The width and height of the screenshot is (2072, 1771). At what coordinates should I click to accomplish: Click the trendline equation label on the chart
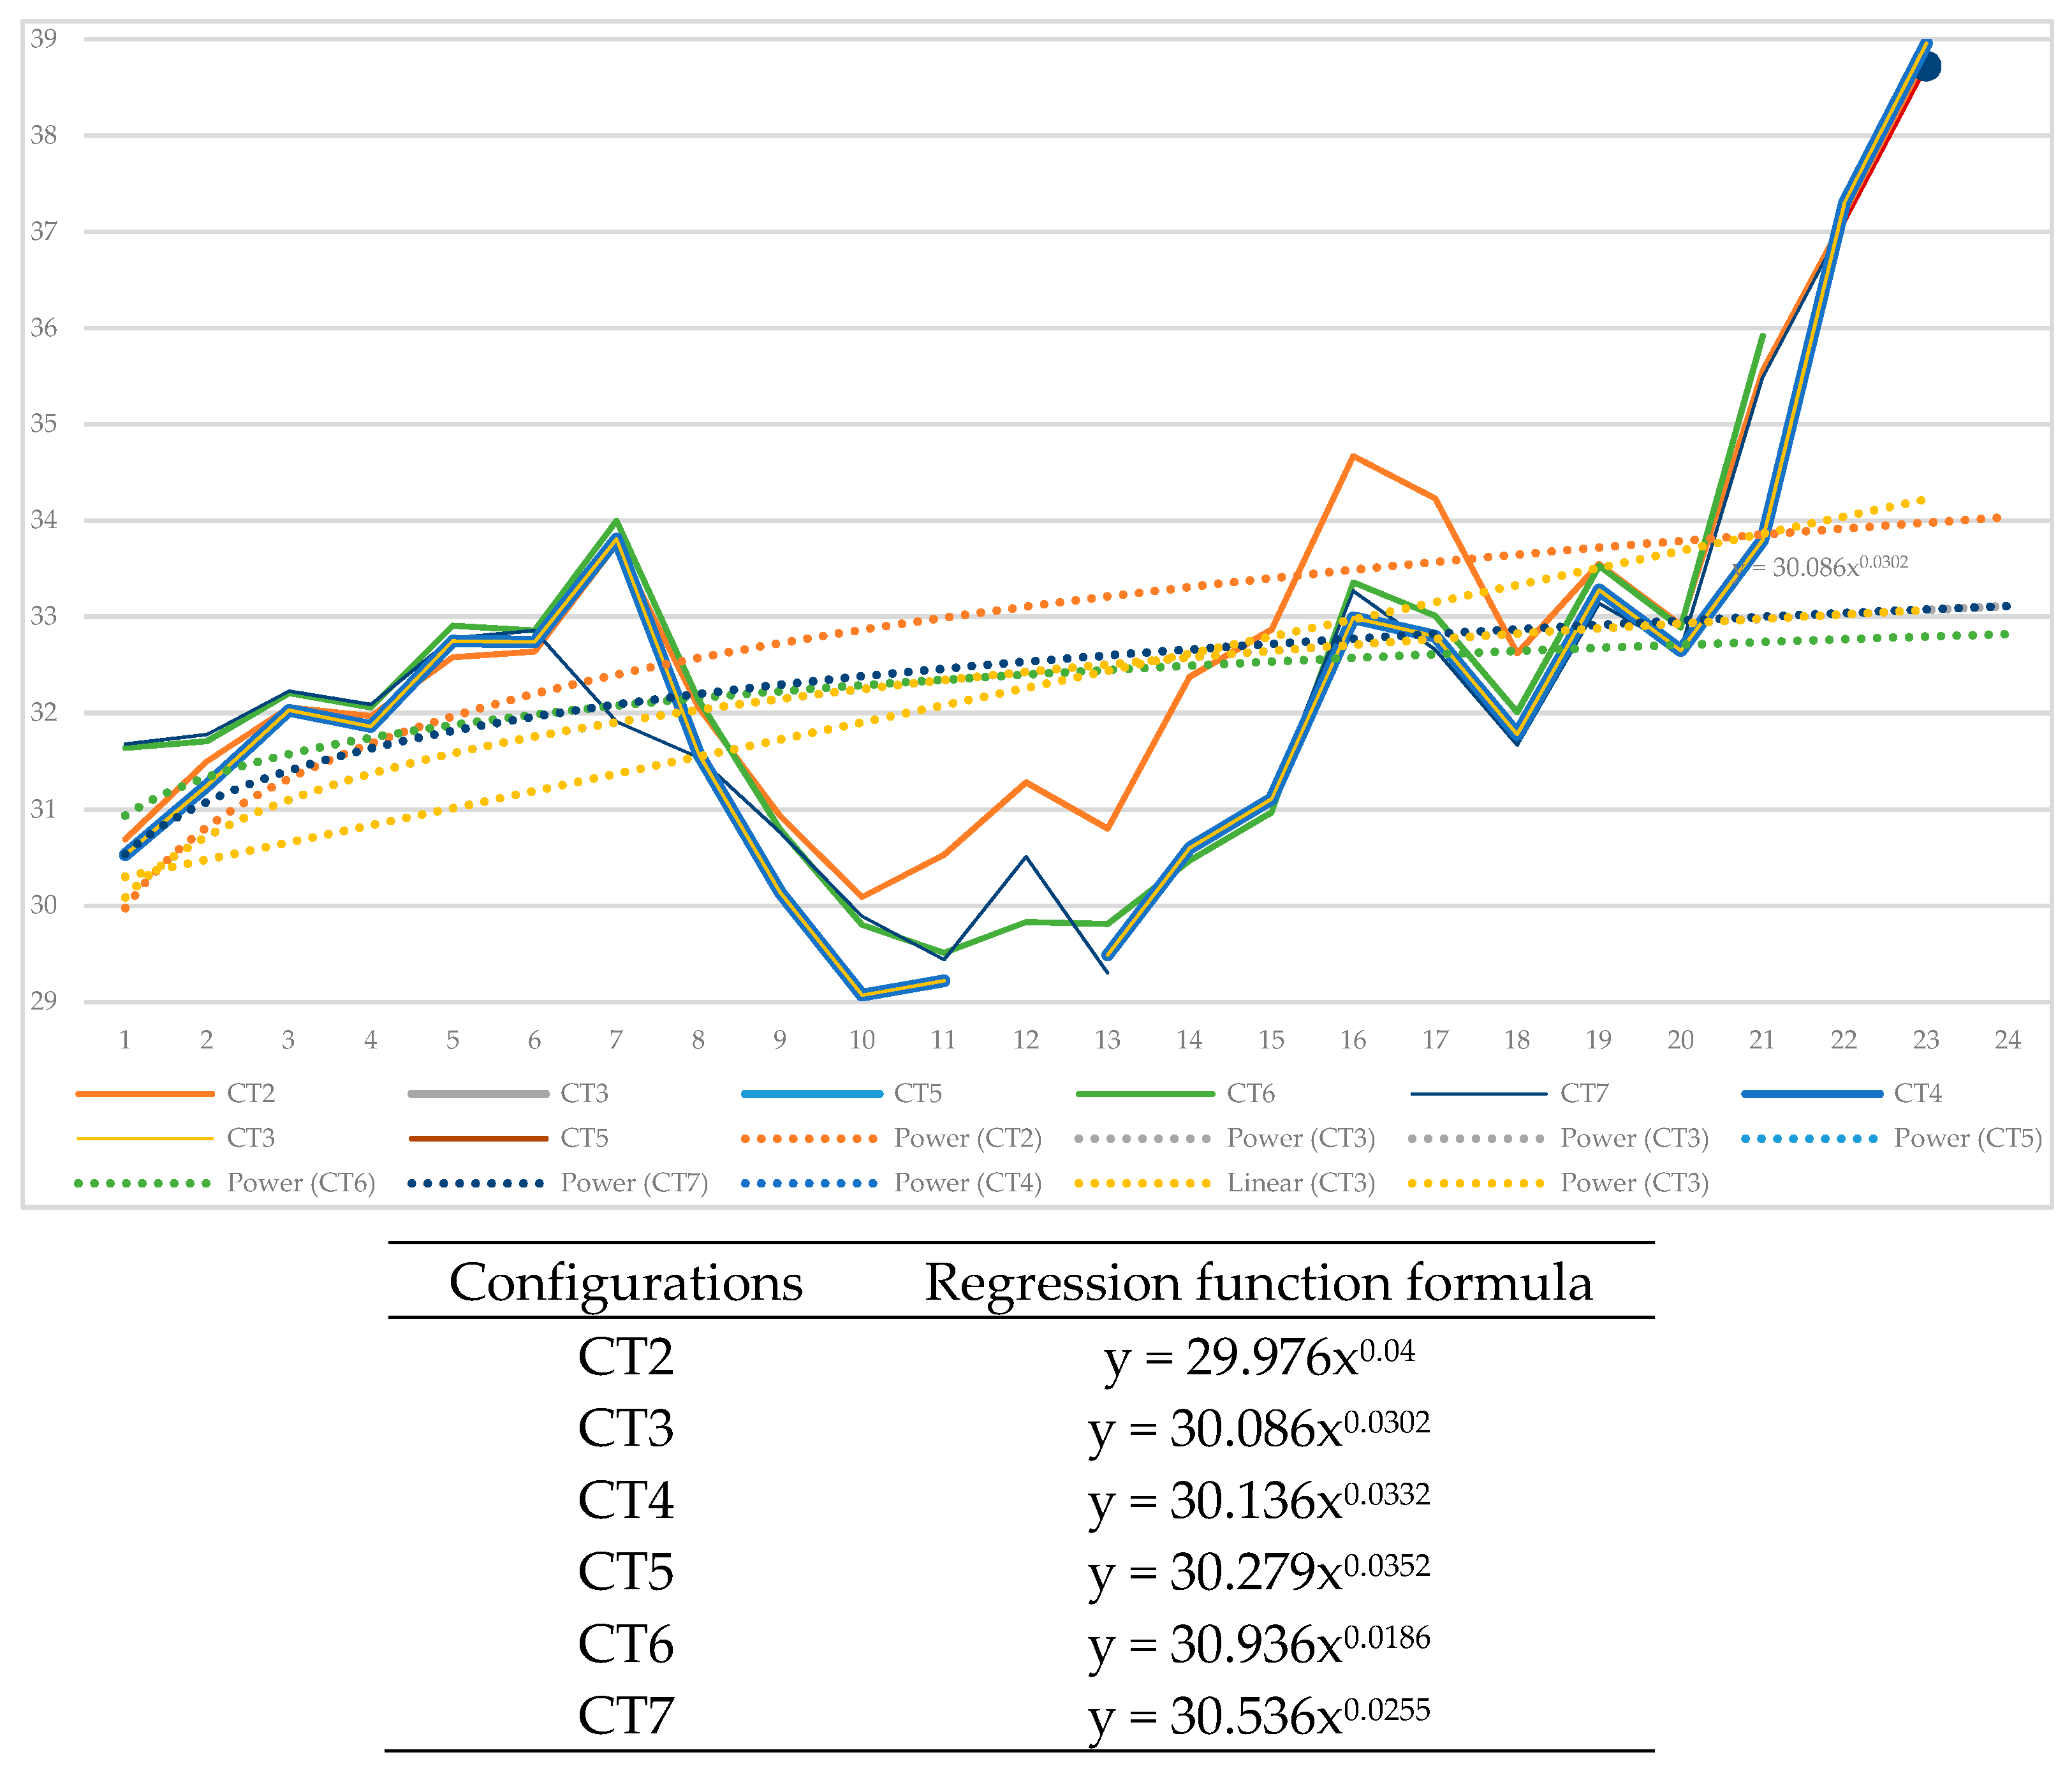coord(1822,567)
